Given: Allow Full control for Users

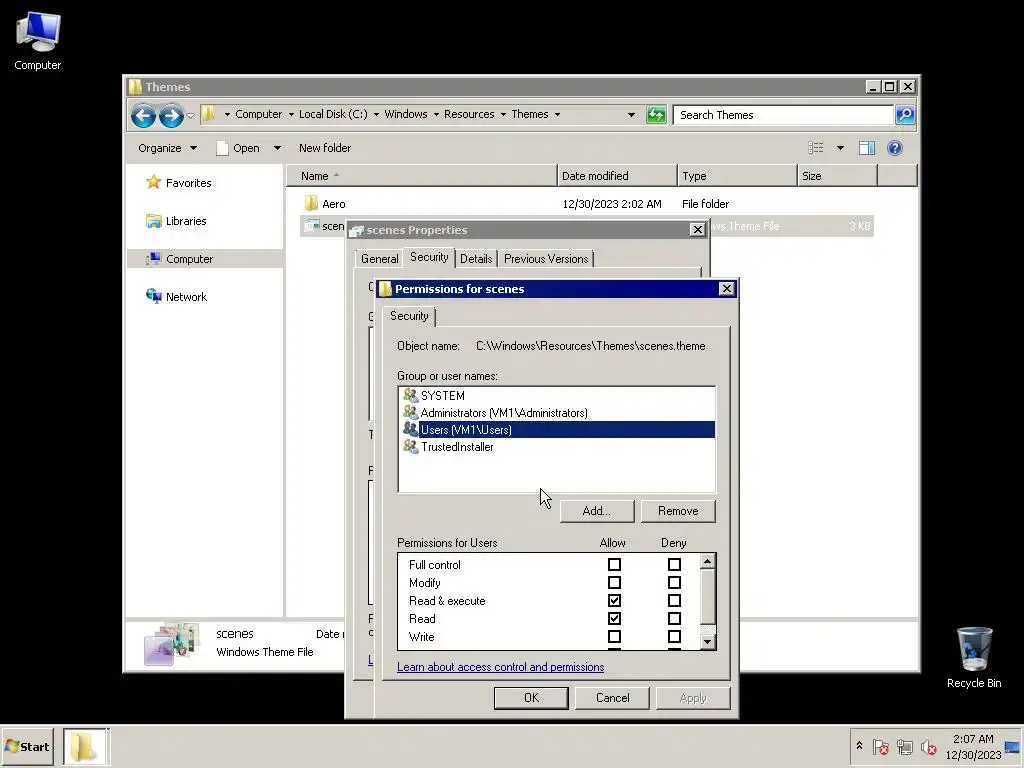Looking at the screenshot, I should [614, 564].
